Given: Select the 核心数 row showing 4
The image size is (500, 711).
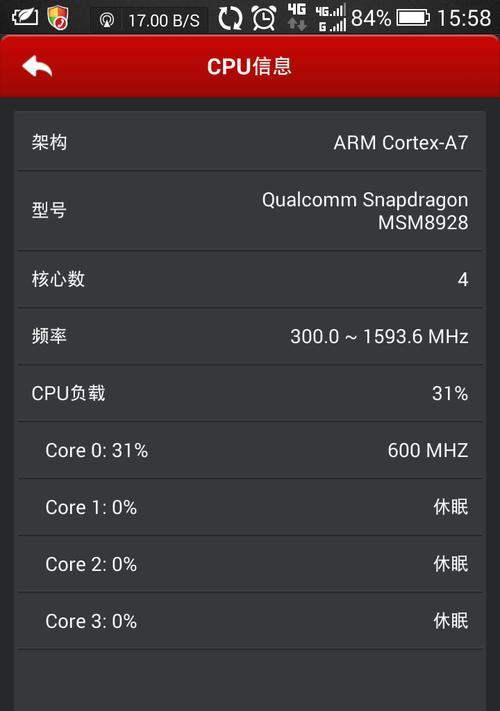Looking at the screenshot, I should 250,279.
